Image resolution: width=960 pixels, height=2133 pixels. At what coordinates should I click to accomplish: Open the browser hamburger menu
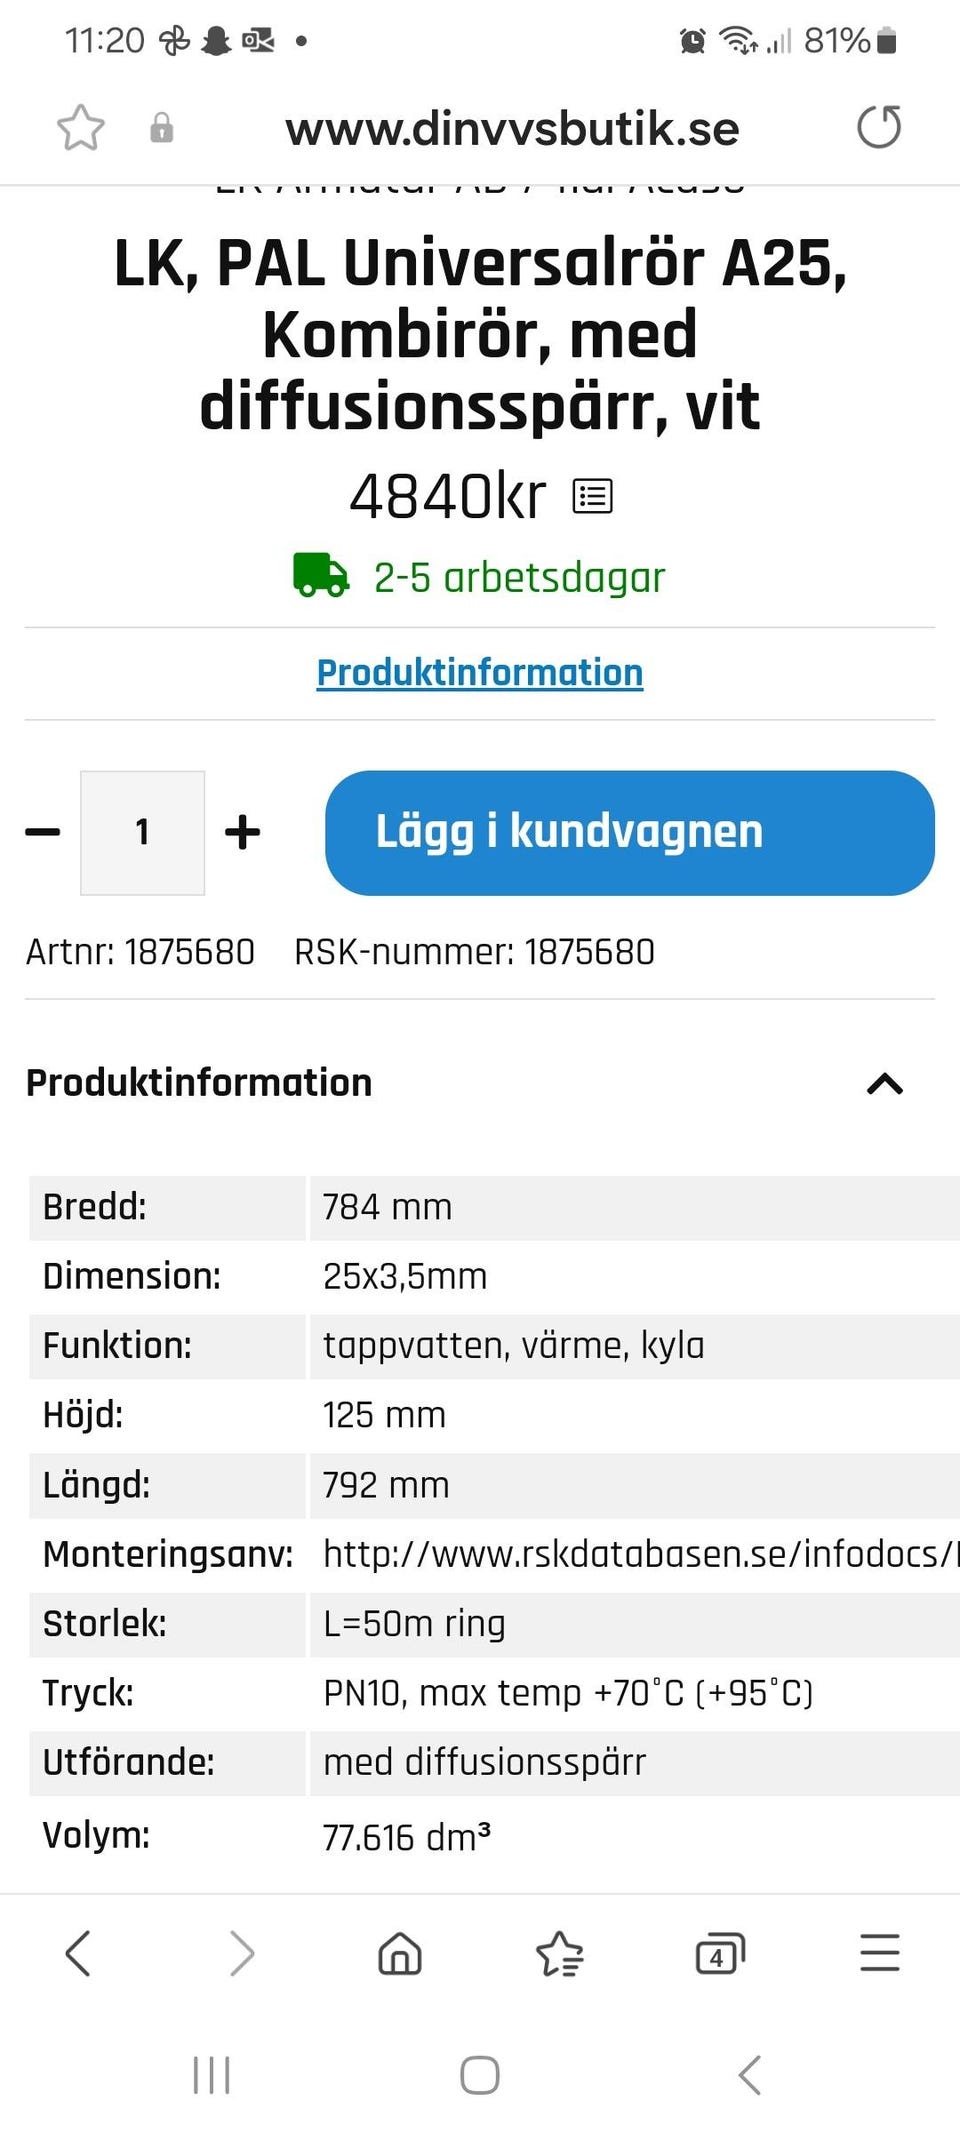pos(880,1953)
